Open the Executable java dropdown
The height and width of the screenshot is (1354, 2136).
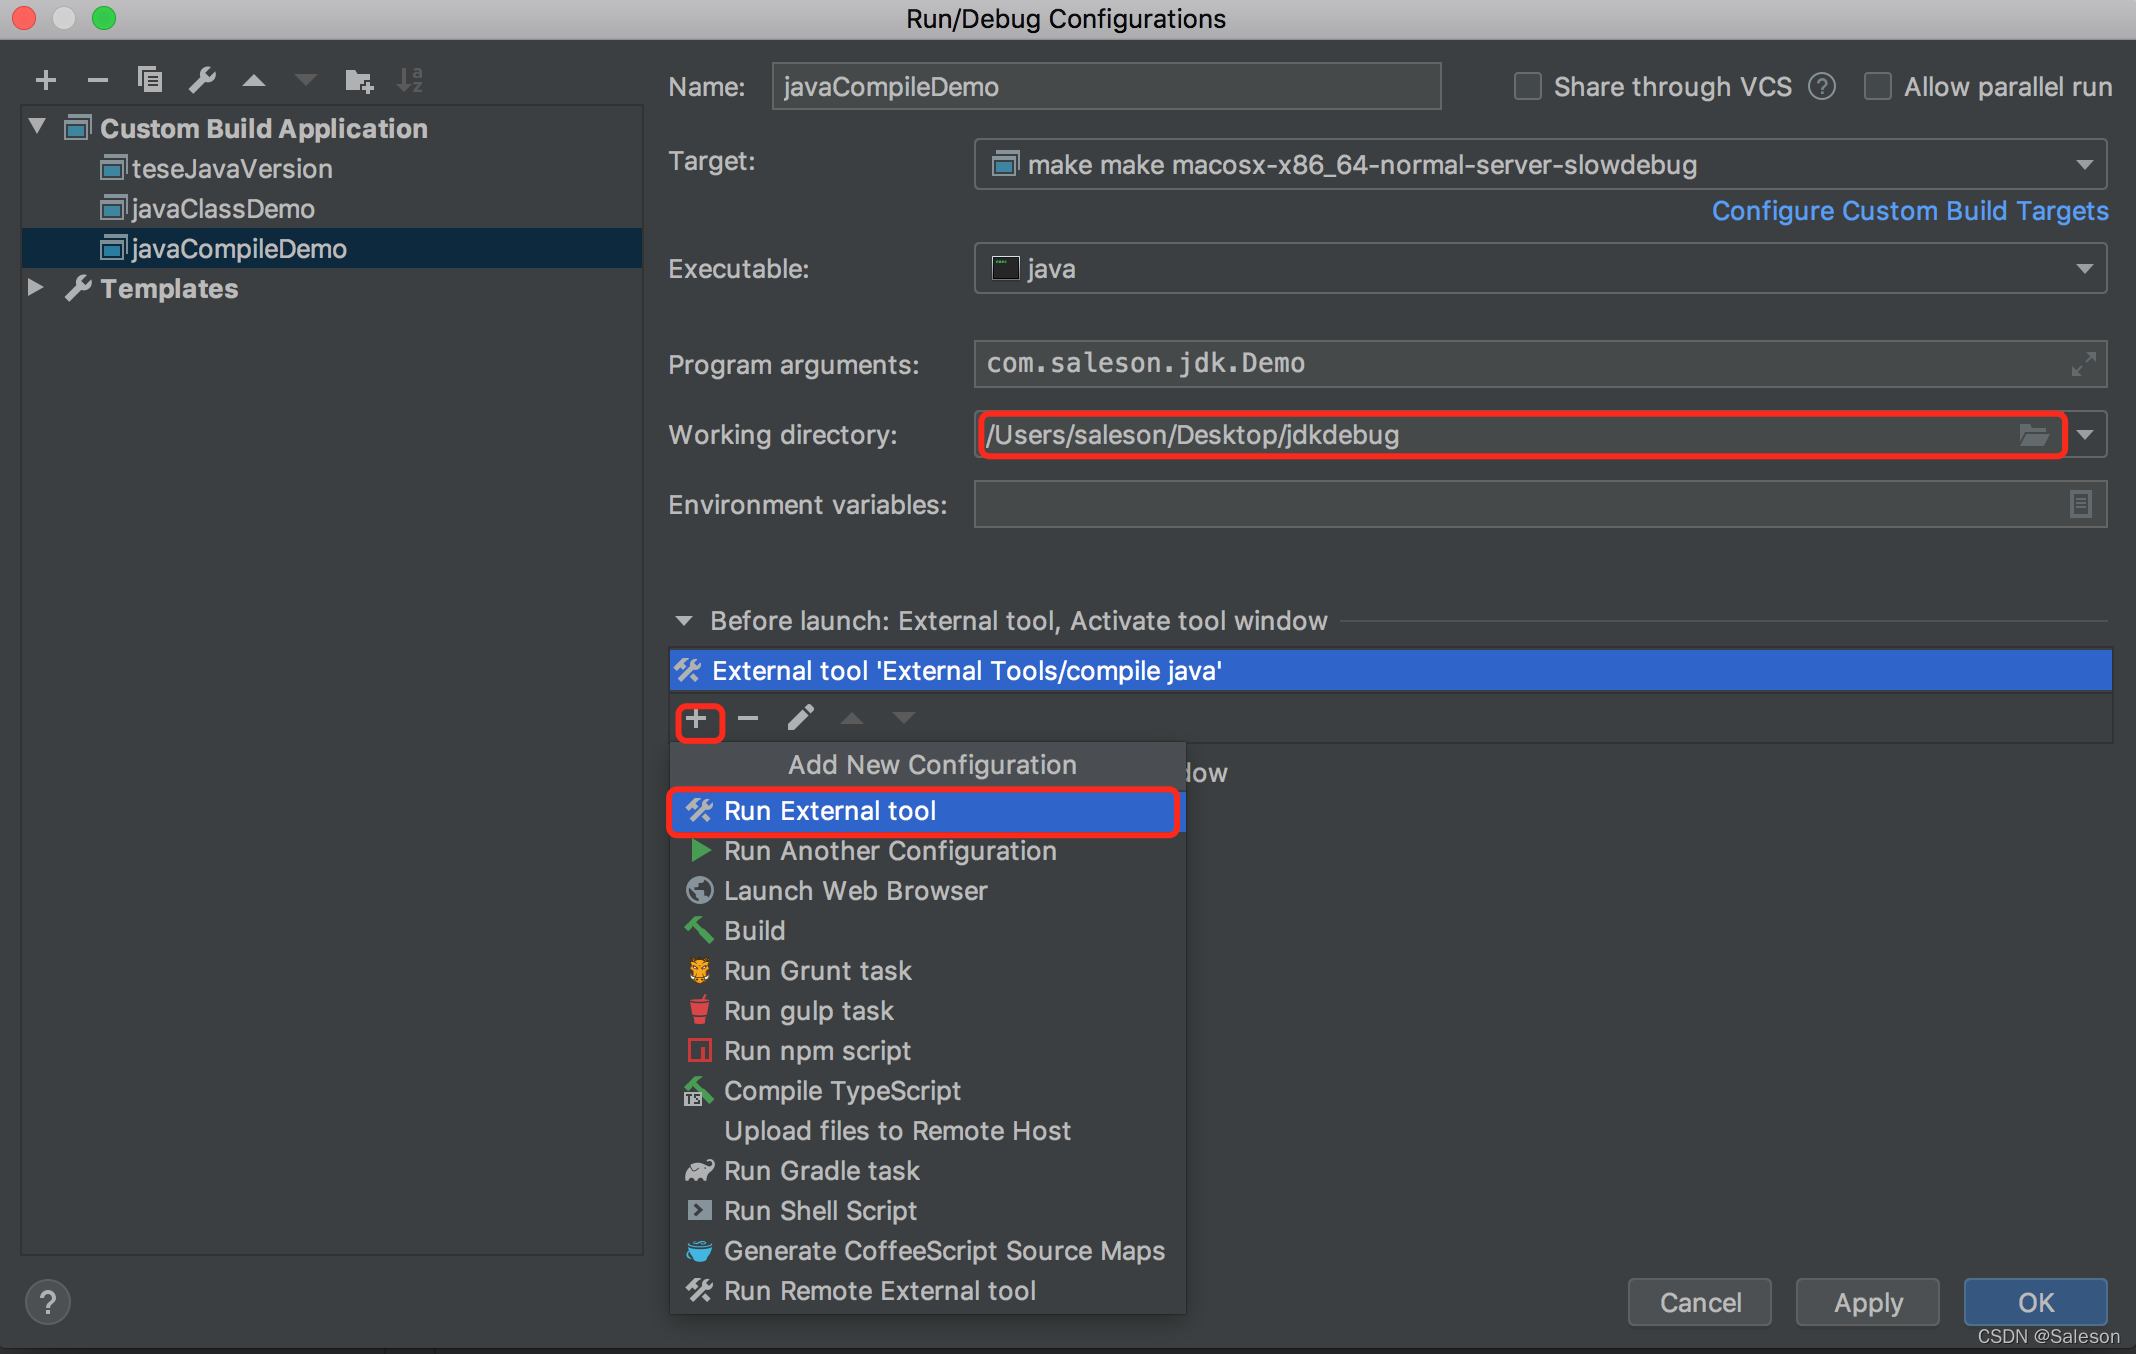point(2084,269)
